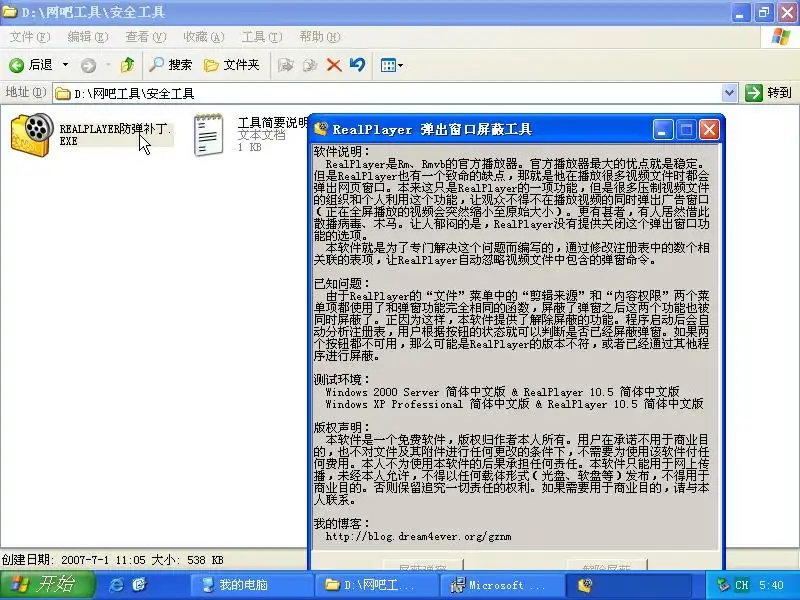Go up one folder level

pos(127,65)
